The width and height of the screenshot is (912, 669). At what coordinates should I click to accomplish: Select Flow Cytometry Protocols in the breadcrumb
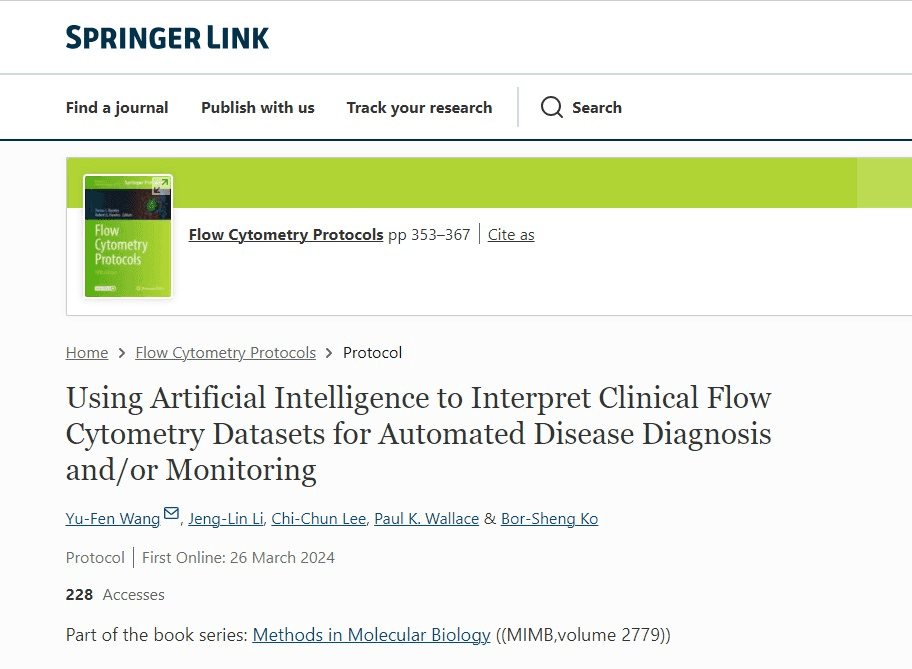[x=225, y=353]
